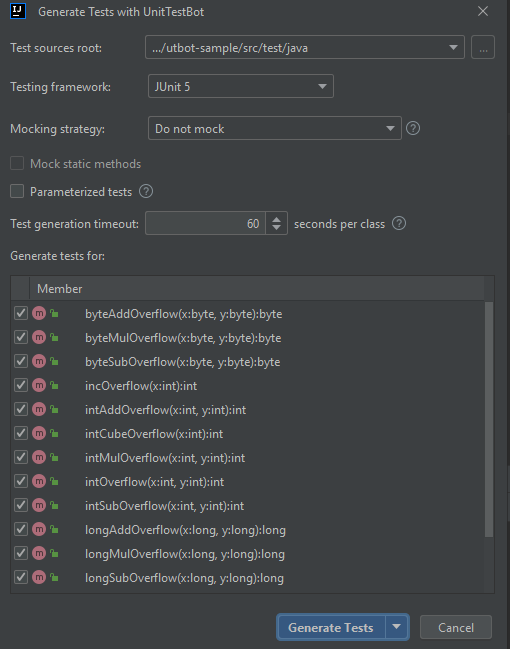
Task: Open help icon next to Parameterized tests
Action: coord(146,191)
